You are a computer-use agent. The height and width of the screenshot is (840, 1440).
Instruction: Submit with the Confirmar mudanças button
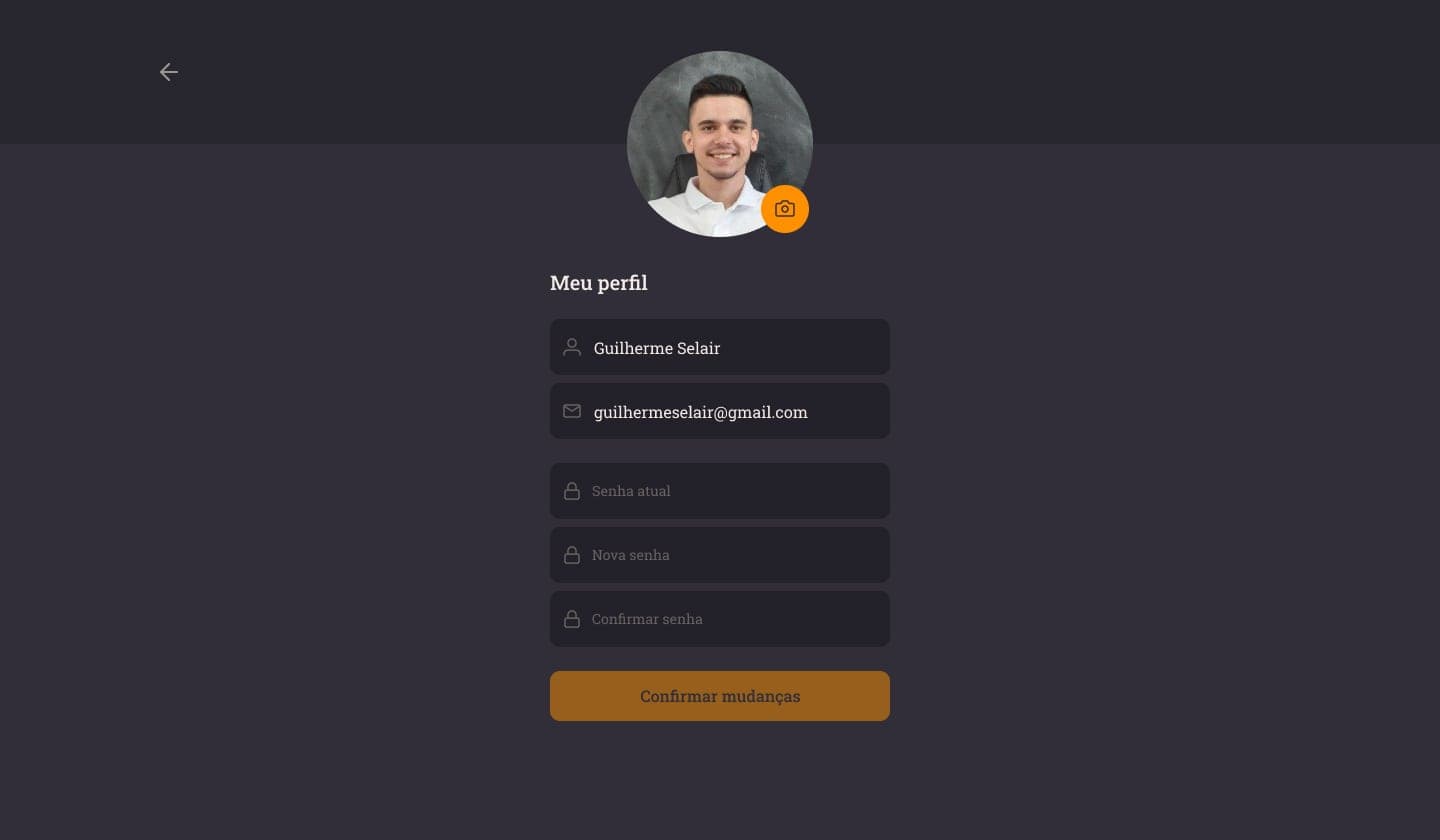point(720,696)
